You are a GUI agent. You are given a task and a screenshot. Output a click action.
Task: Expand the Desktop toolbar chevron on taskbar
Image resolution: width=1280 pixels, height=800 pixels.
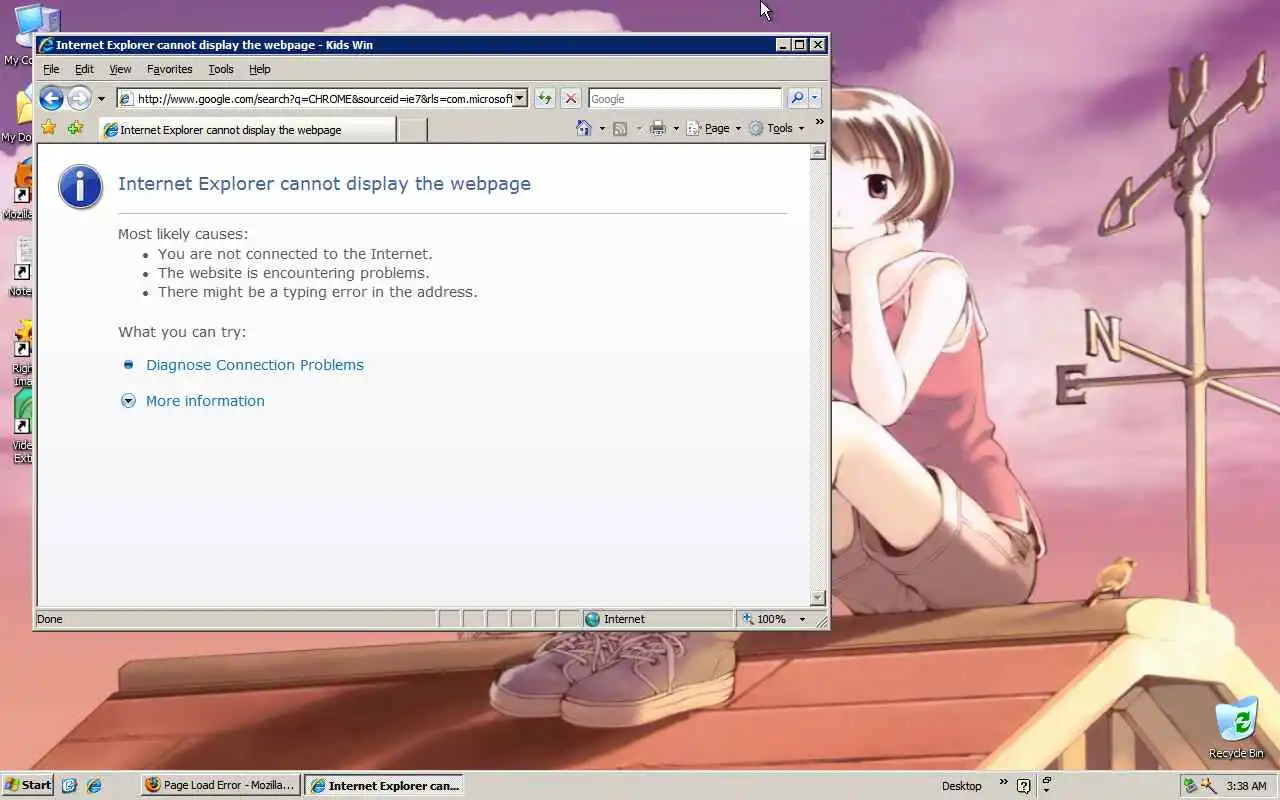[x=1003, y=783]
